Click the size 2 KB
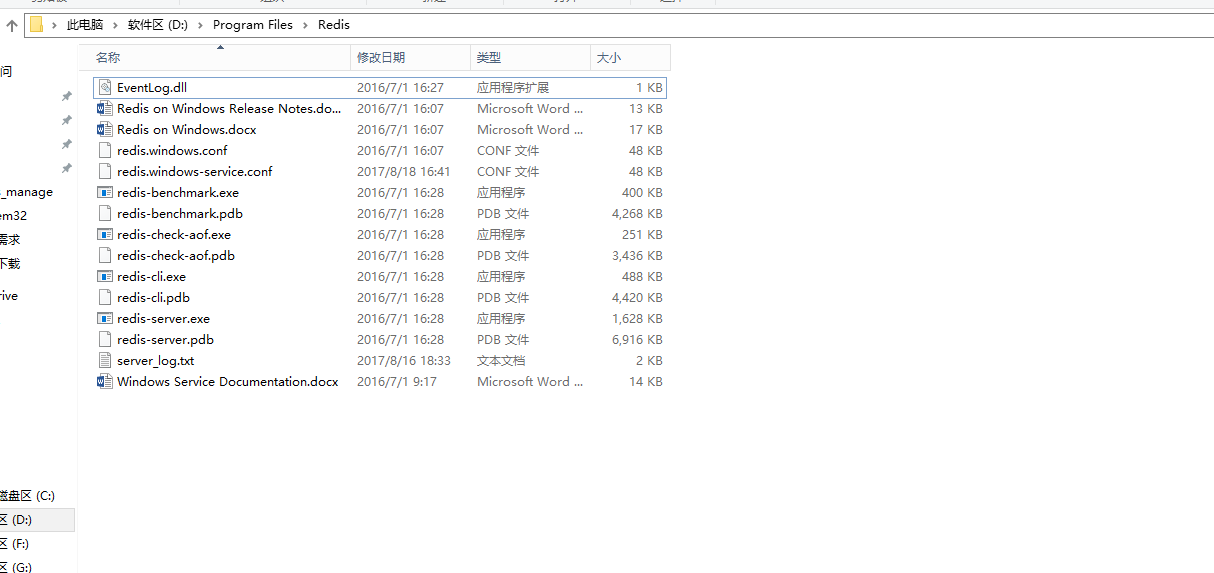1214x573 pixels. click(649, 361)
